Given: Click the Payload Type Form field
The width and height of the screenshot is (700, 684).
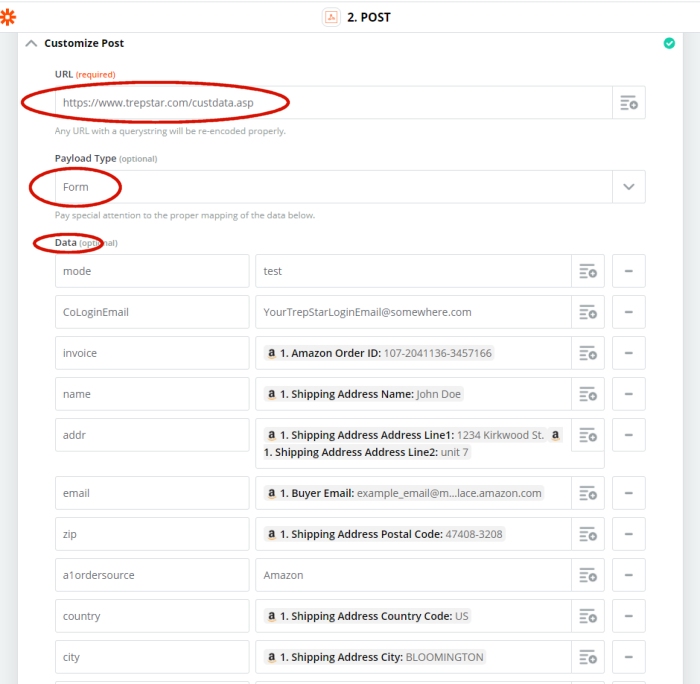Looking at the screenshot, I should [x=333, y=187].
